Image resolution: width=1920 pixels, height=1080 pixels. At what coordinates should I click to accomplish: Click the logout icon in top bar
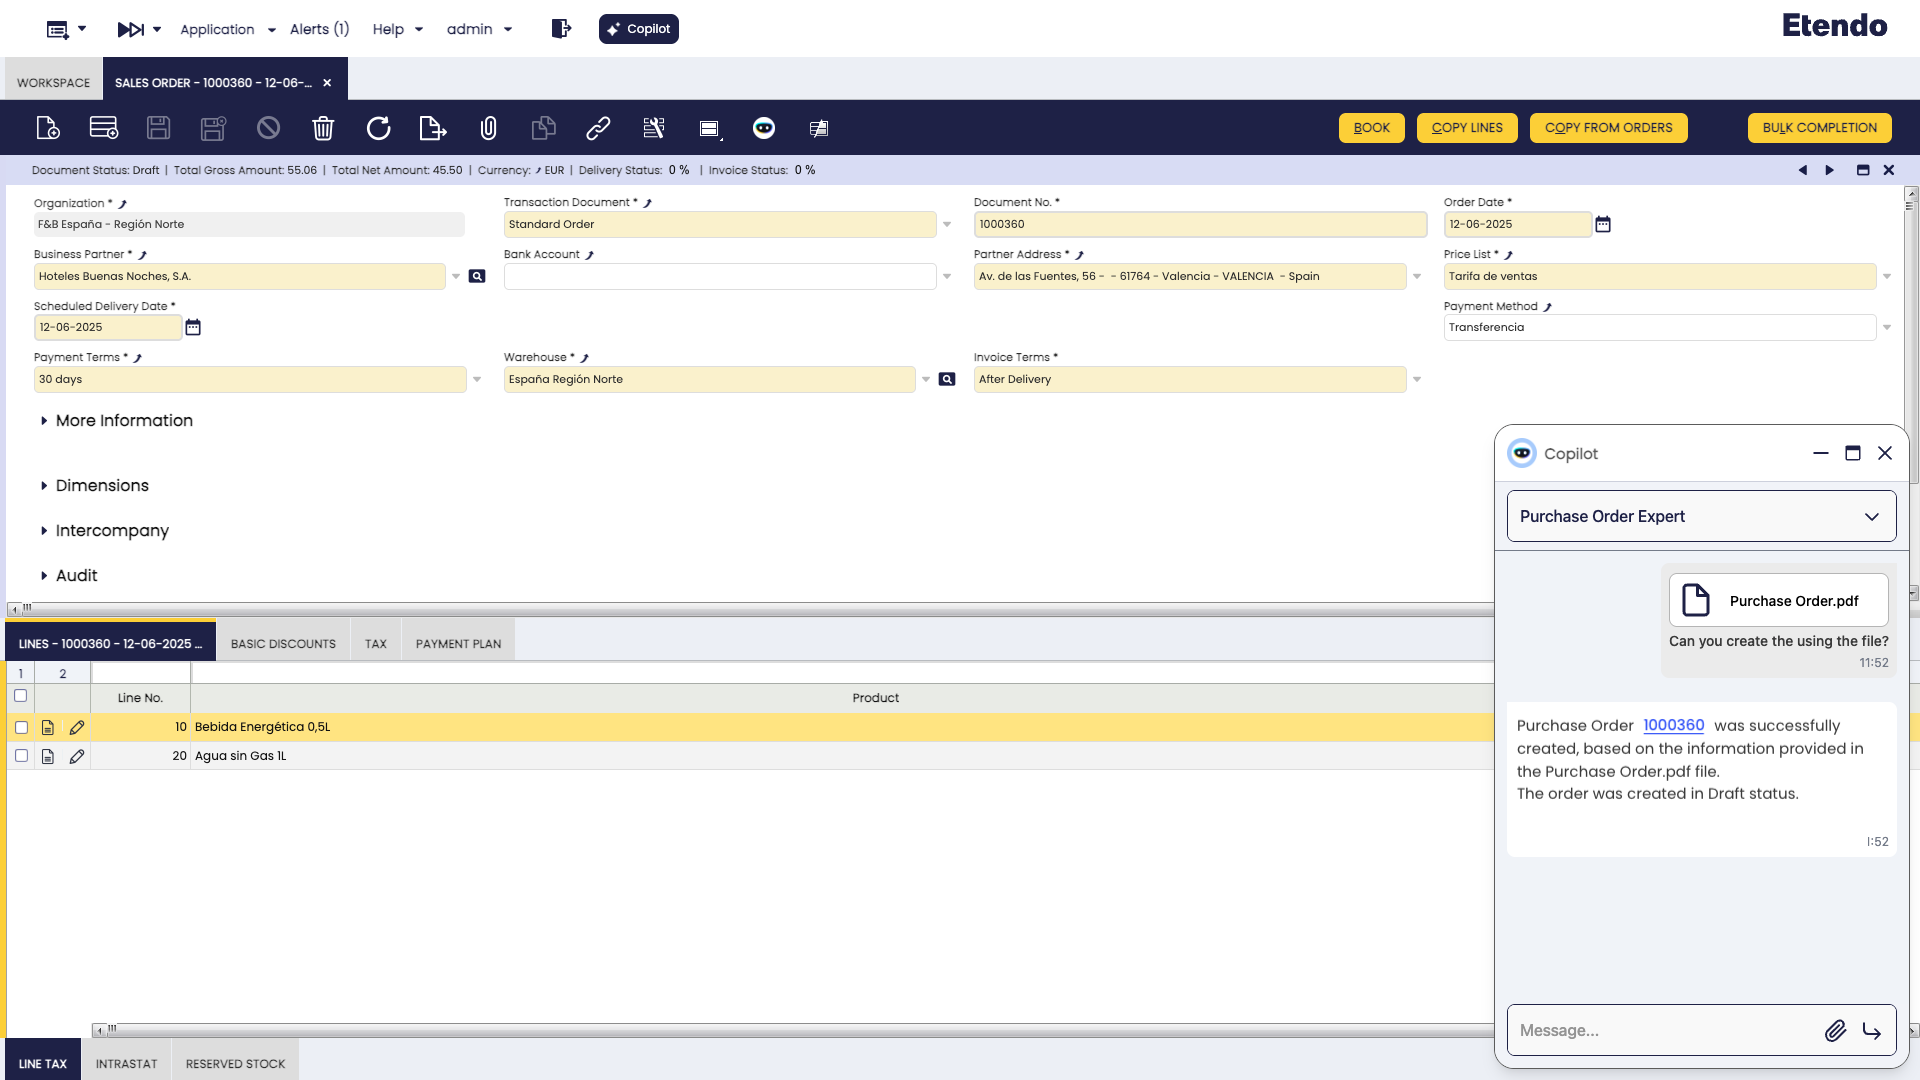pyautogui.click(x=561, y=29)
